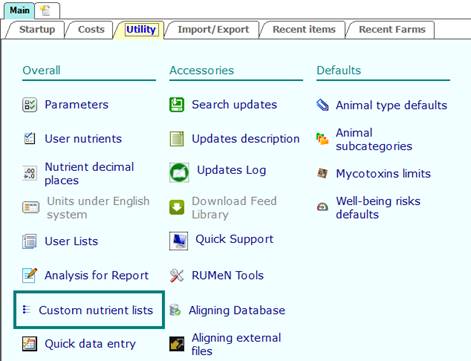Click the Animal type defaults icon
Screen dimensions: 471x361
[x=322, y=105]
